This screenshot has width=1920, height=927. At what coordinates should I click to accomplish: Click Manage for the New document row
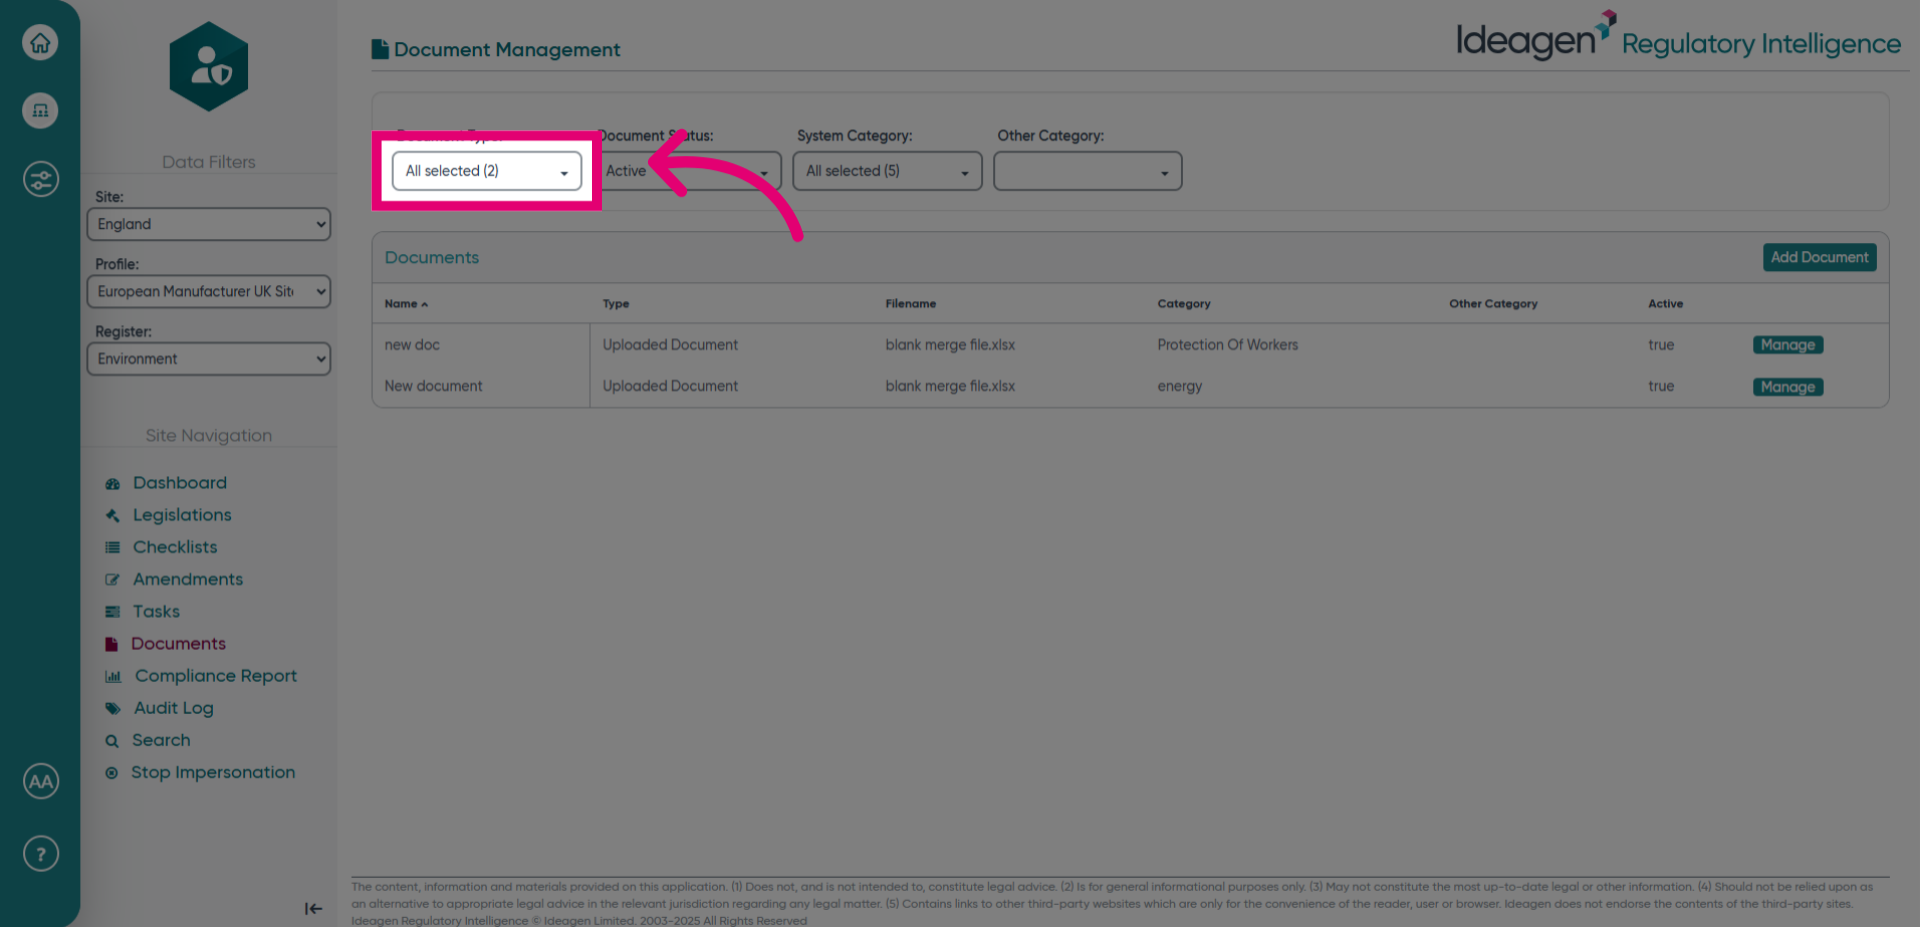pos(1788,387)
